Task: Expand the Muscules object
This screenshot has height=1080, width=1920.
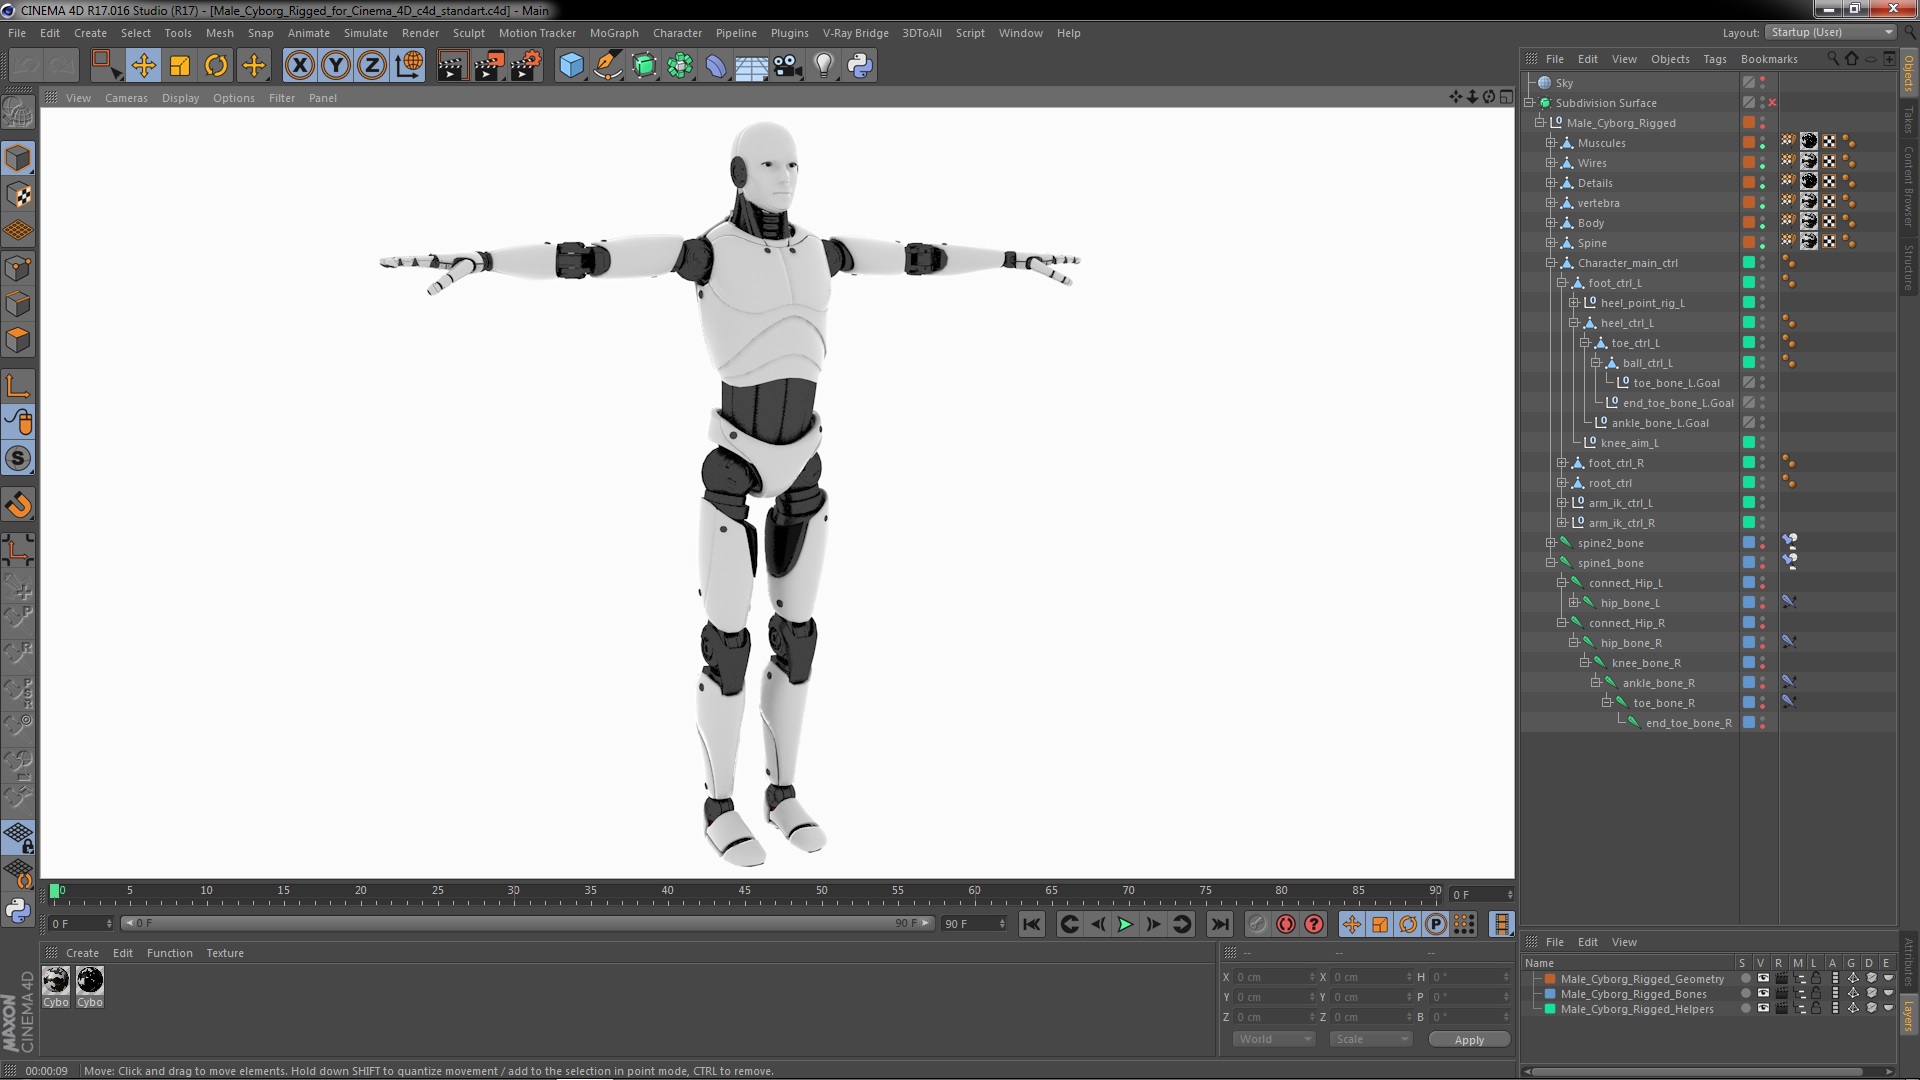Action: coord(1551,143)
